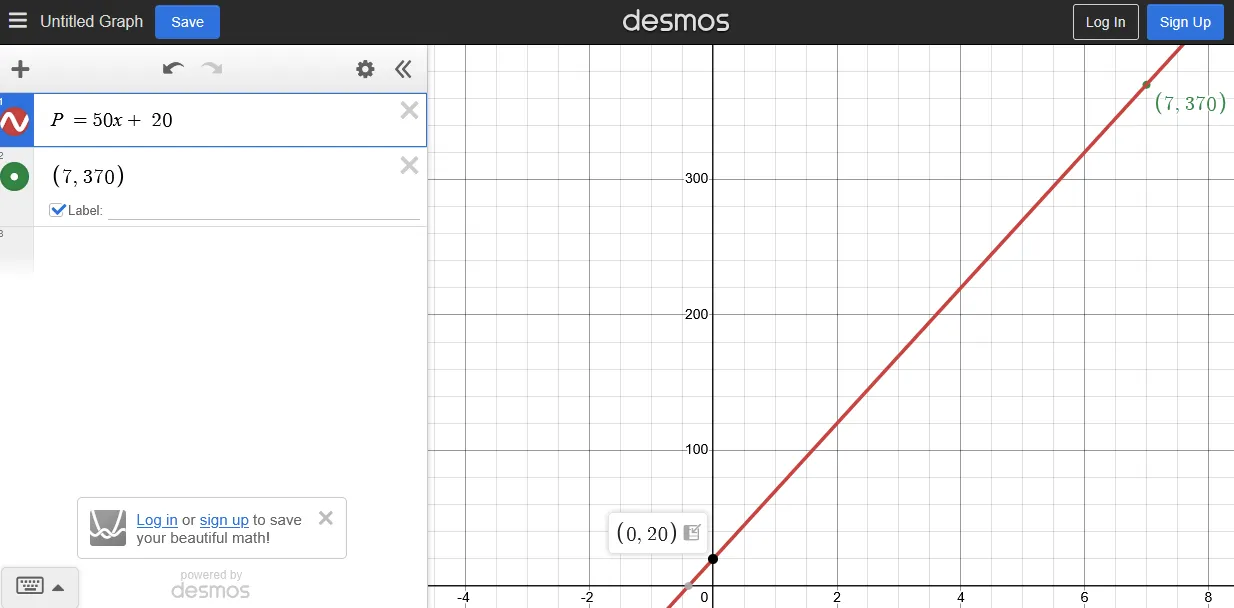Click the Label text input field
The height and width of the screenshot is (608, 1234).
click(x=264, y=210)
